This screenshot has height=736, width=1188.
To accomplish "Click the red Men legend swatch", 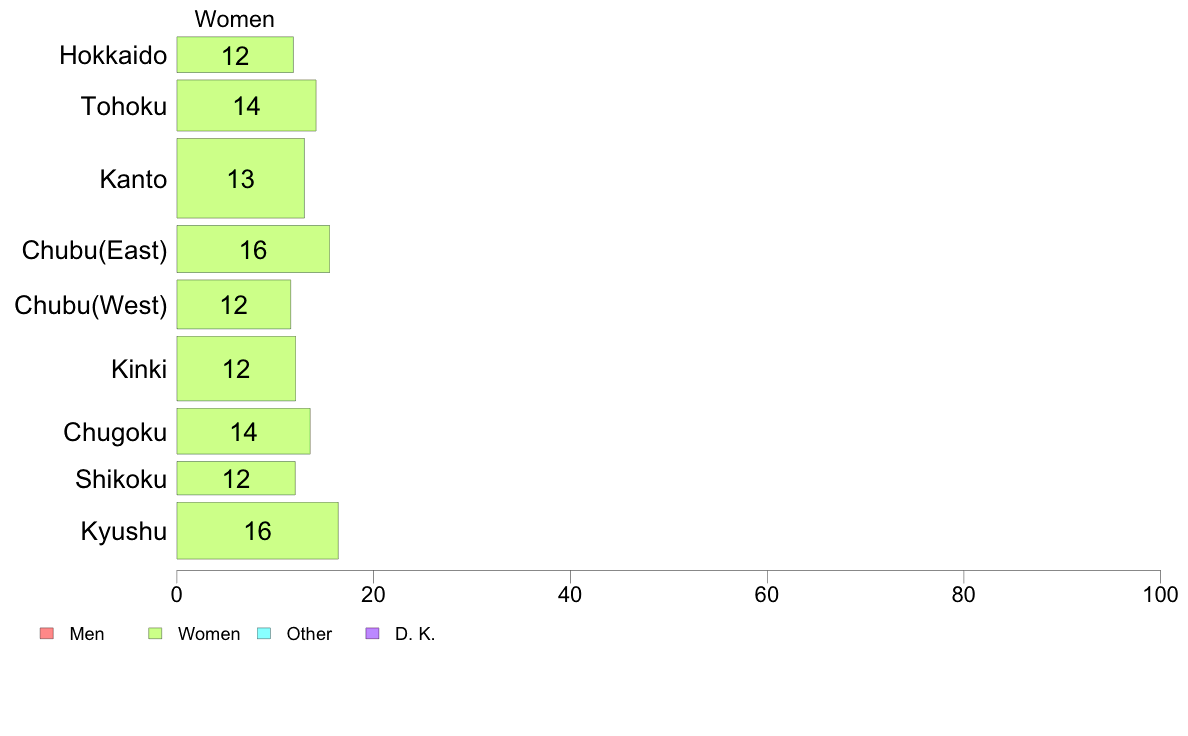I will 47,633.
